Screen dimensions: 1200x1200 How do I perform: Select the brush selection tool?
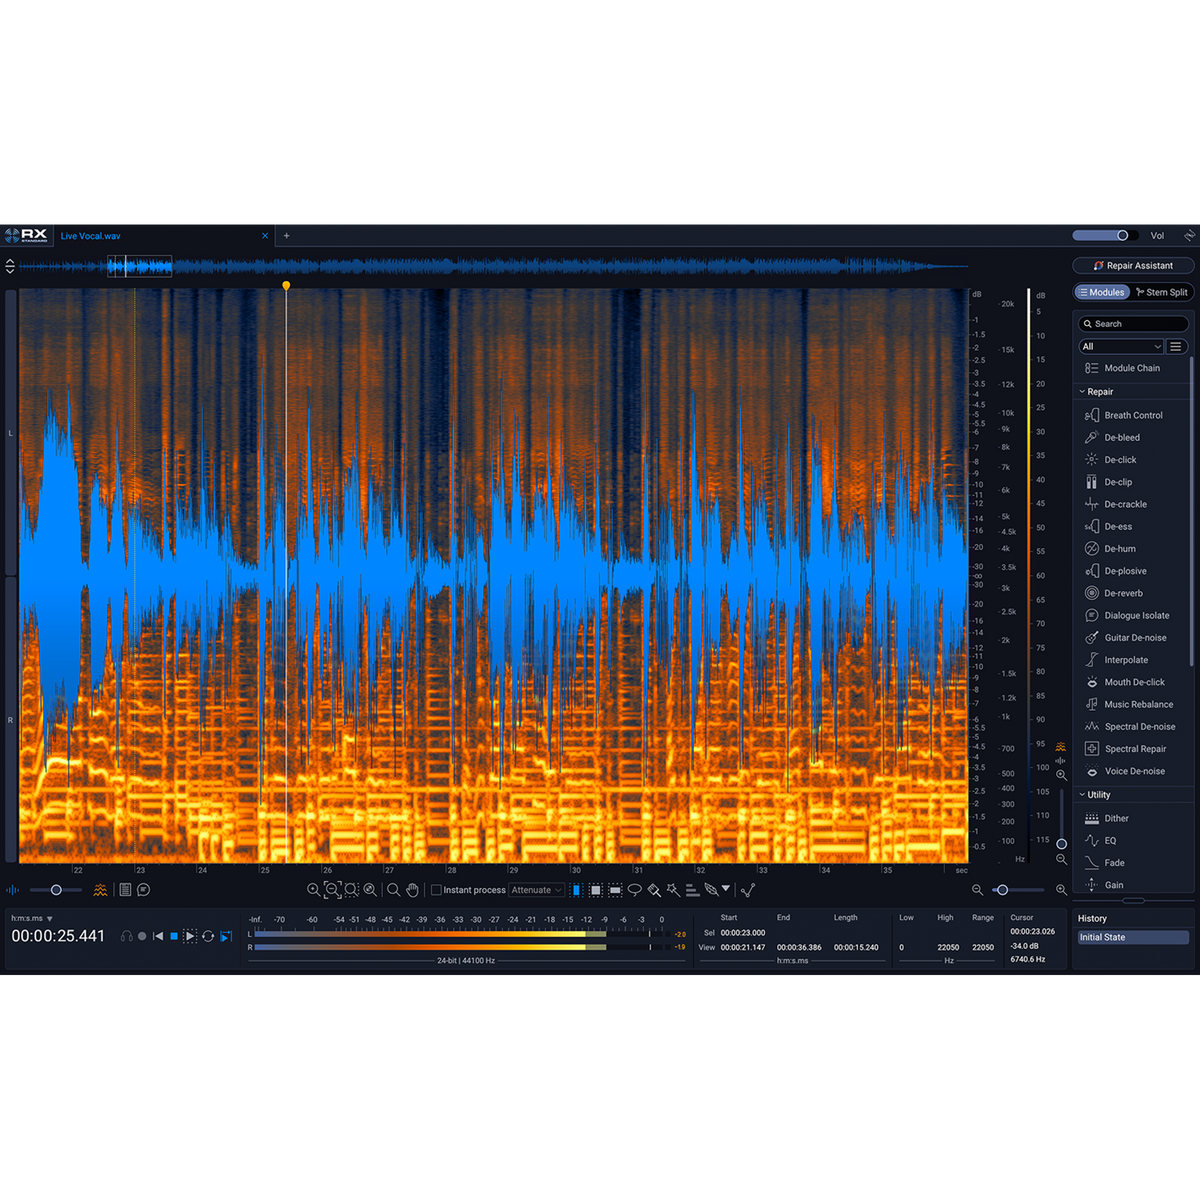(x=654, y=890)
